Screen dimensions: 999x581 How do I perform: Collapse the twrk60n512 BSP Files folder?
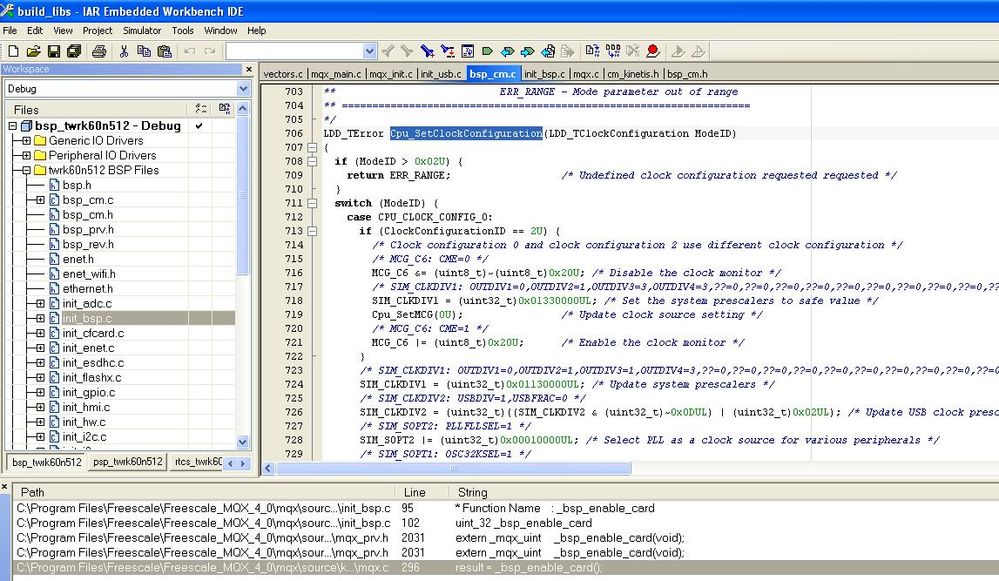coord(26,170)
